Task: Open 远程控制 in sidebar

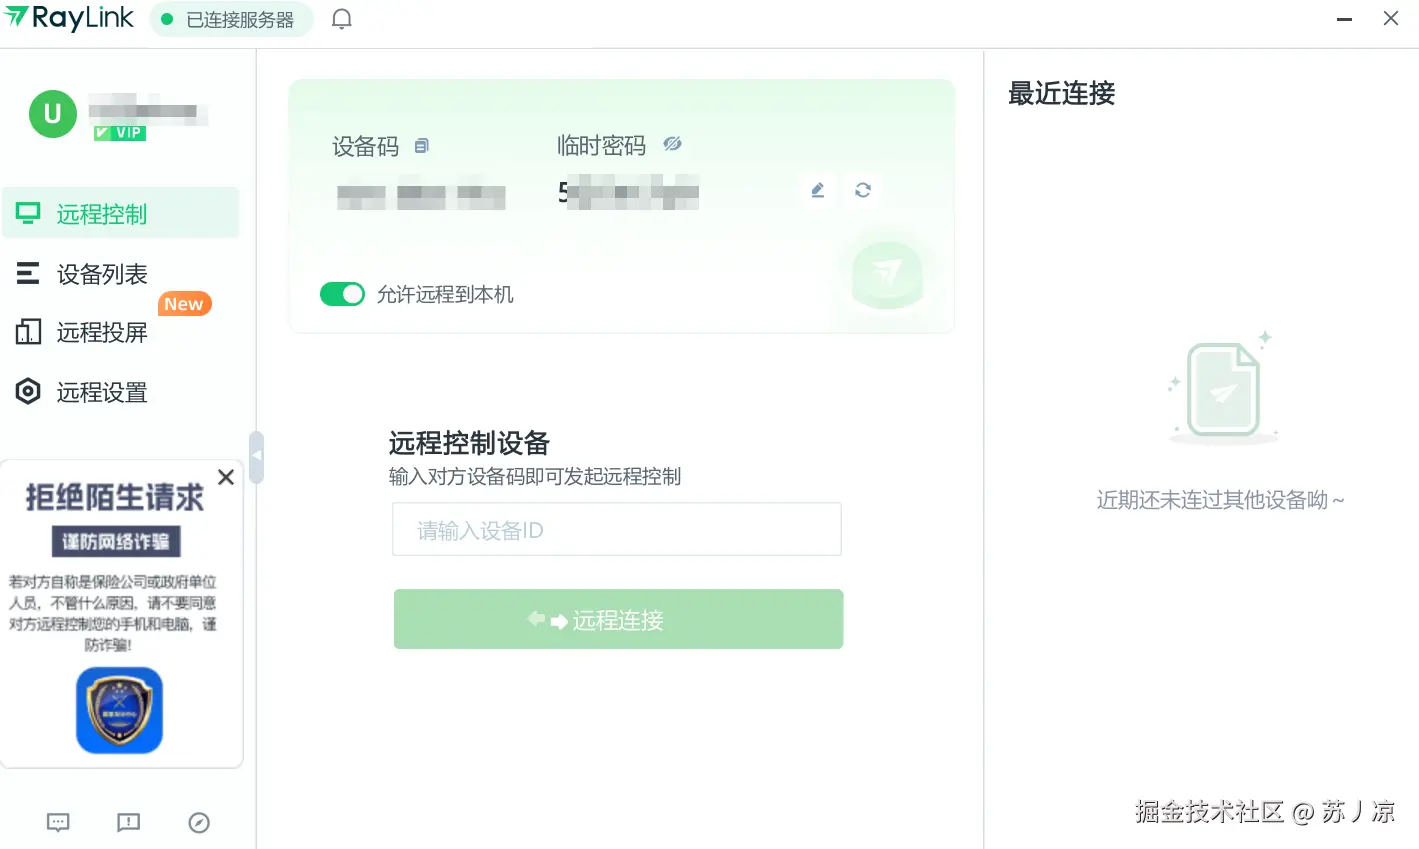Action: tap(121, 213)
